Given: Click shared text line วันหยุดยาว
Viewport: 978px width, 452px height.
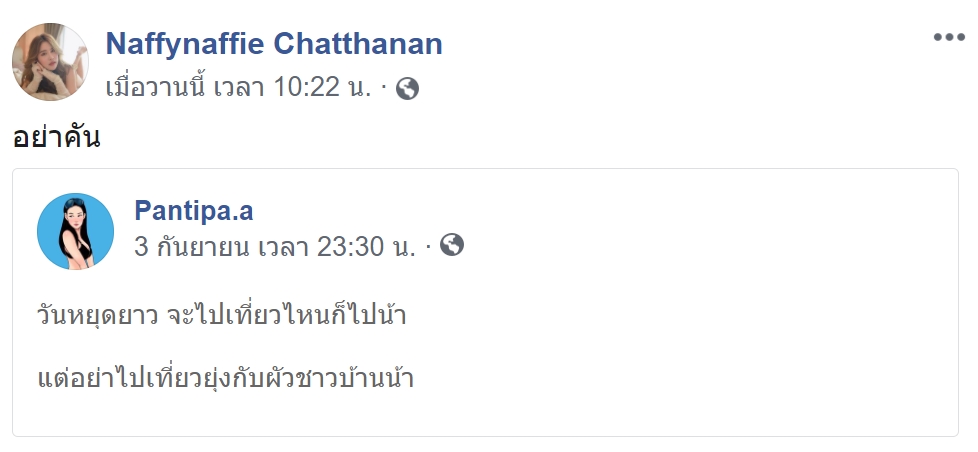Looking at the screenshot, I should pos(222,314).
